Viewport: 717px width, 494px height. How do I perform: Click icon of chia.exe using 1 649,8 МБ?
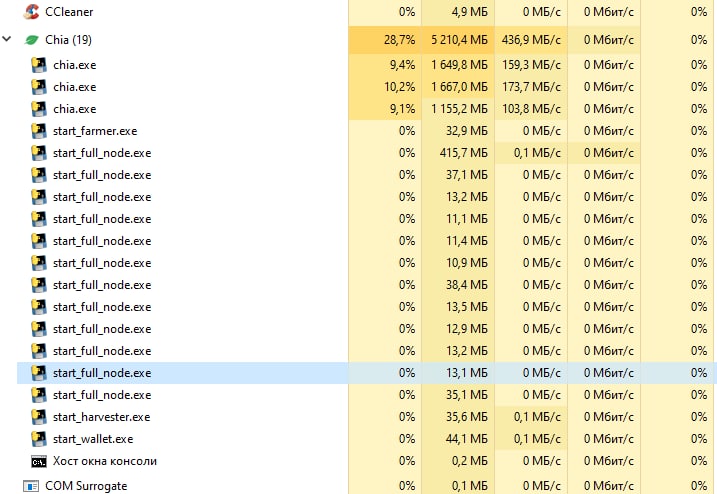click(39, 65)
